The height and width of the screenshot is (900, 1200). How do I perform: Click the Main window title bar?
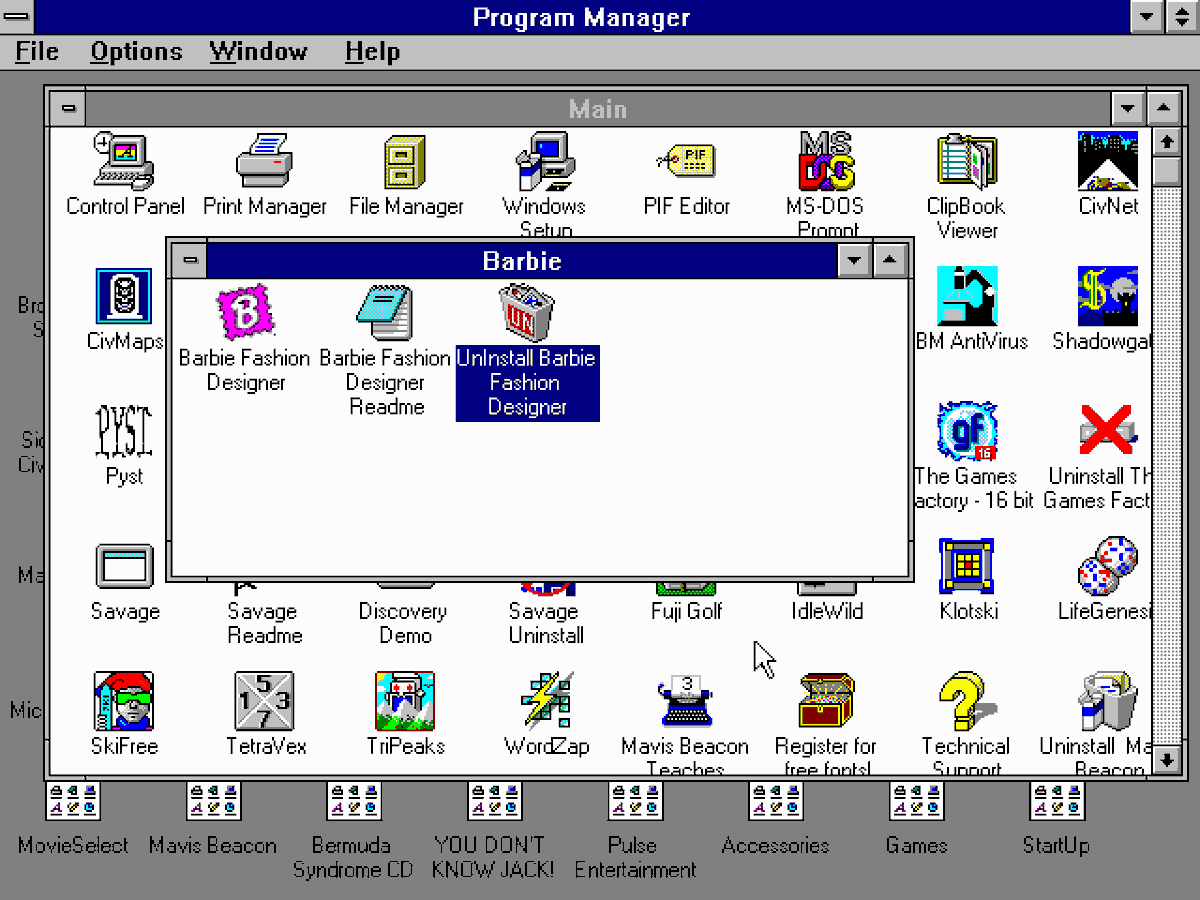tap(598, 108)
